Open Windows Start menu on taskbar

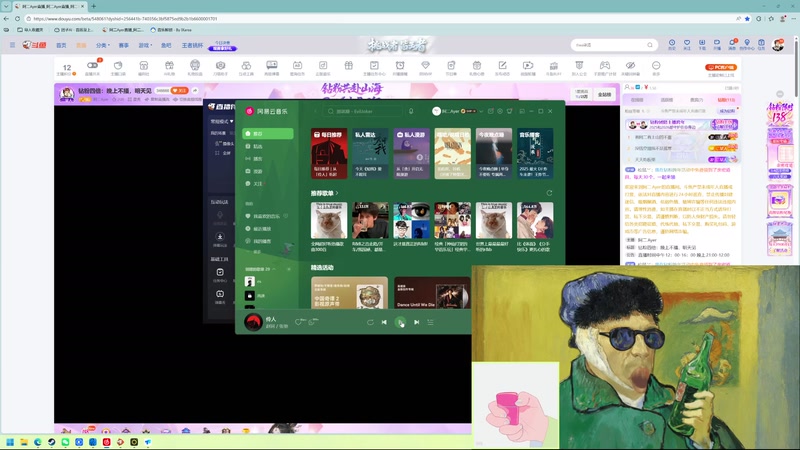(x=10, y=442)
